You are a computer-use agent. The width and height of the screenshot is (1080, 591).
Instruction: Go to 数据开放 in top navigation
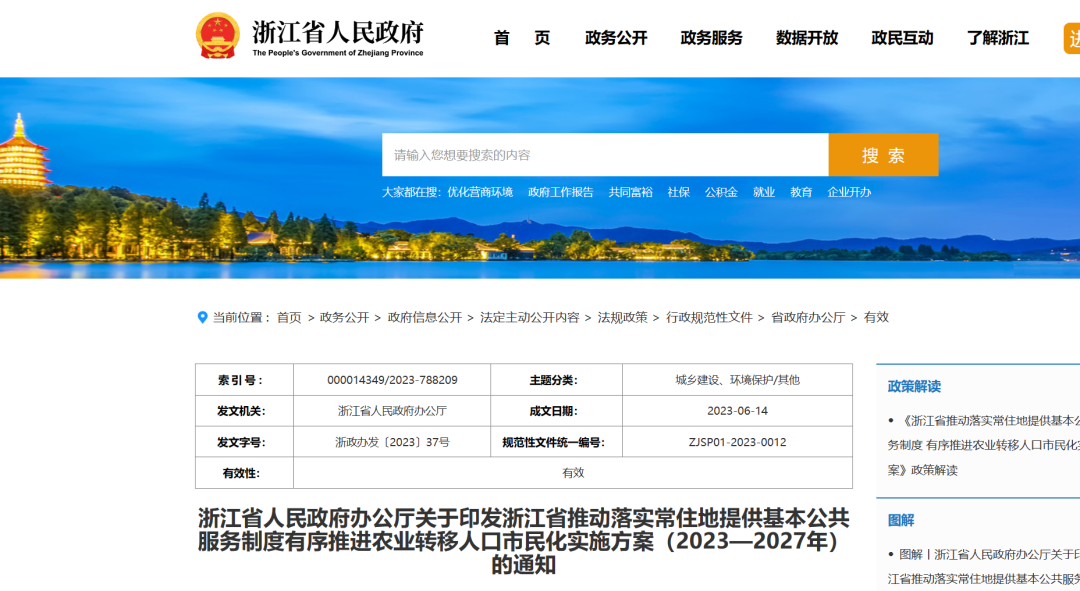(807, 38)
